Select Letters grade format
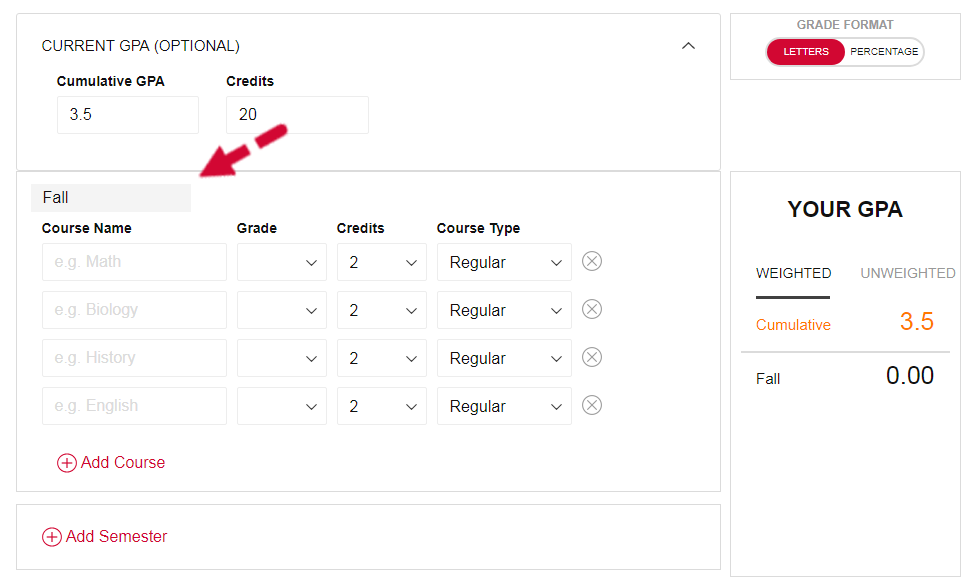979x585 pixels. click(805, 52)
